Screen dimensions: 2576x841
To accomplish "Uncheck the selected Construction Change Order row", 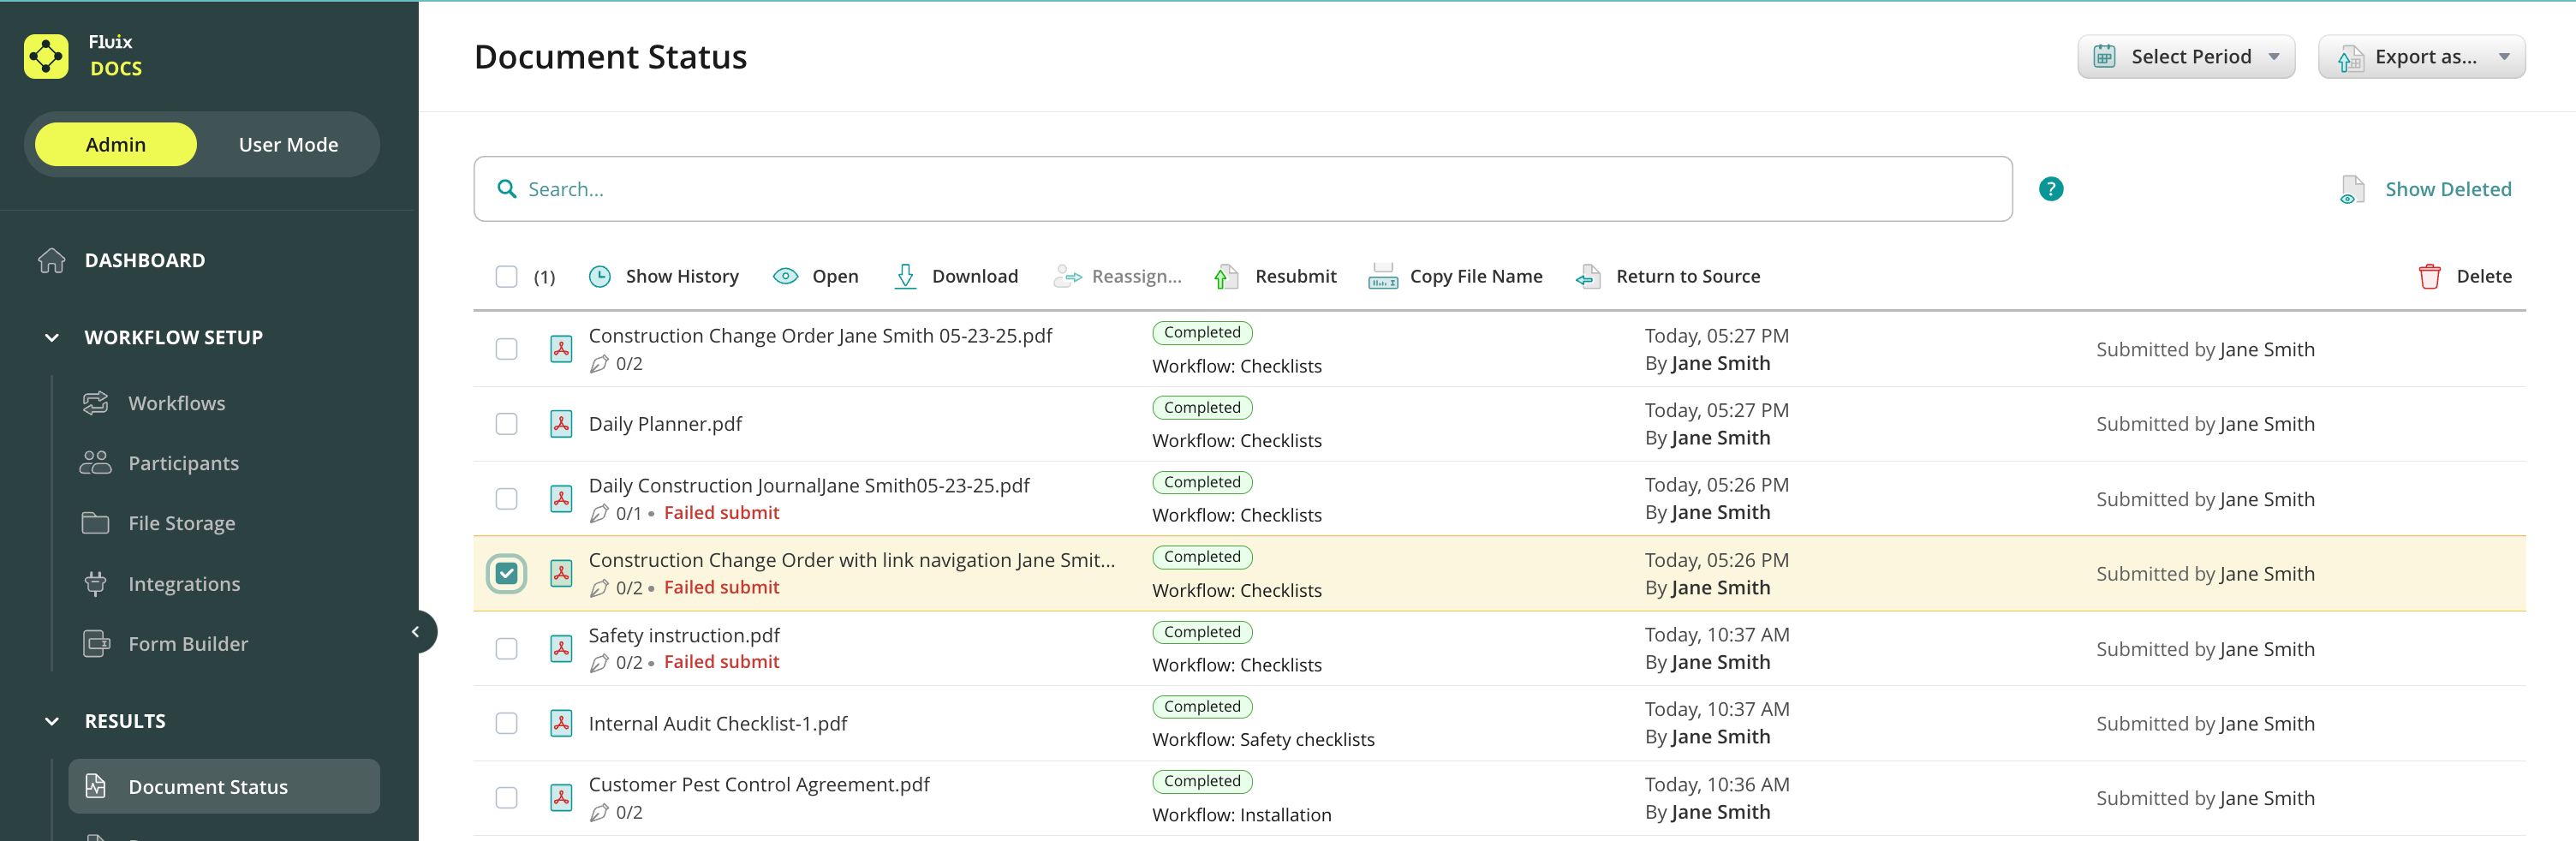I will [x=507, y=574].
